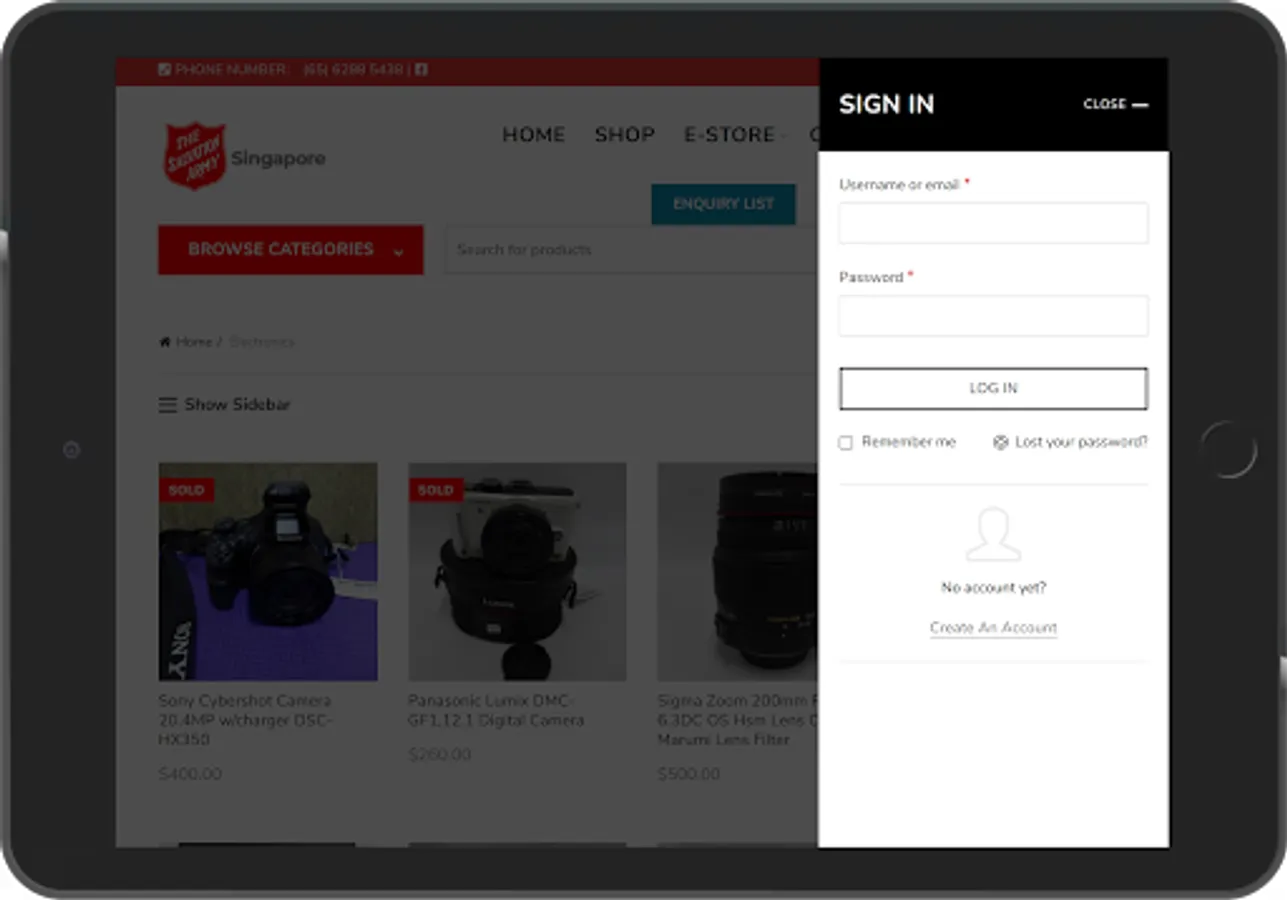Open Sony Cybershot Camera product title
This screenshot has height=900, width=1287.
click(x=246, y=720)
